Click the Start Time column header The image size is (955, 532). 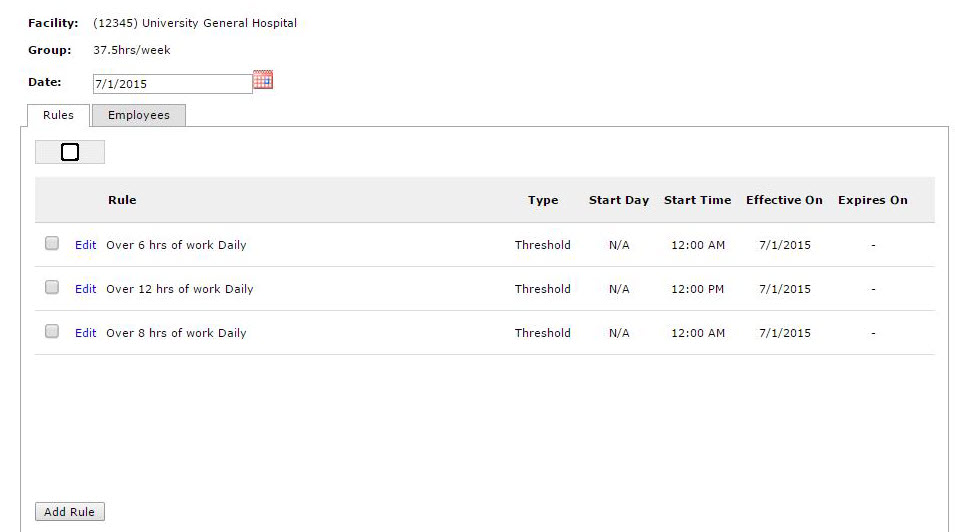coord(697,200)
